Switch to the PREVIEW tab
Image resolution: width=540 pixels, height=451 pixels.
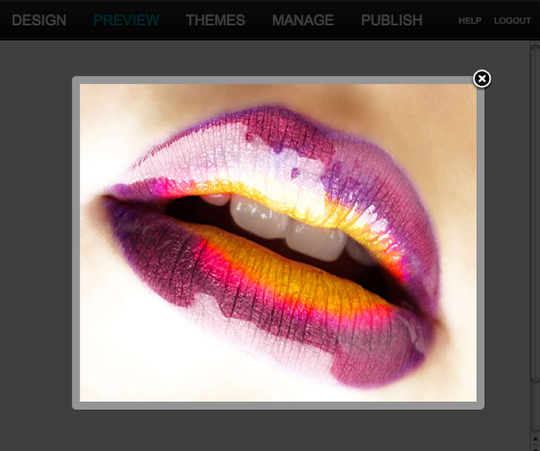126,20
